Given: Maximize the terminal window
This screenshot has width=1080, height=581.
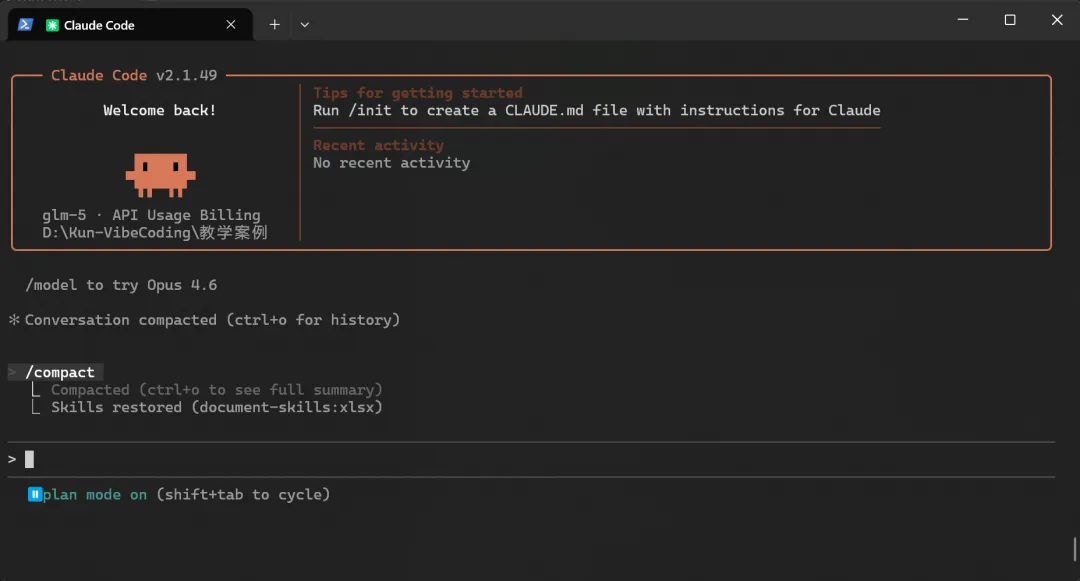Looking at the screenshot, I should pyautogui.click(x=1010, y=20).
